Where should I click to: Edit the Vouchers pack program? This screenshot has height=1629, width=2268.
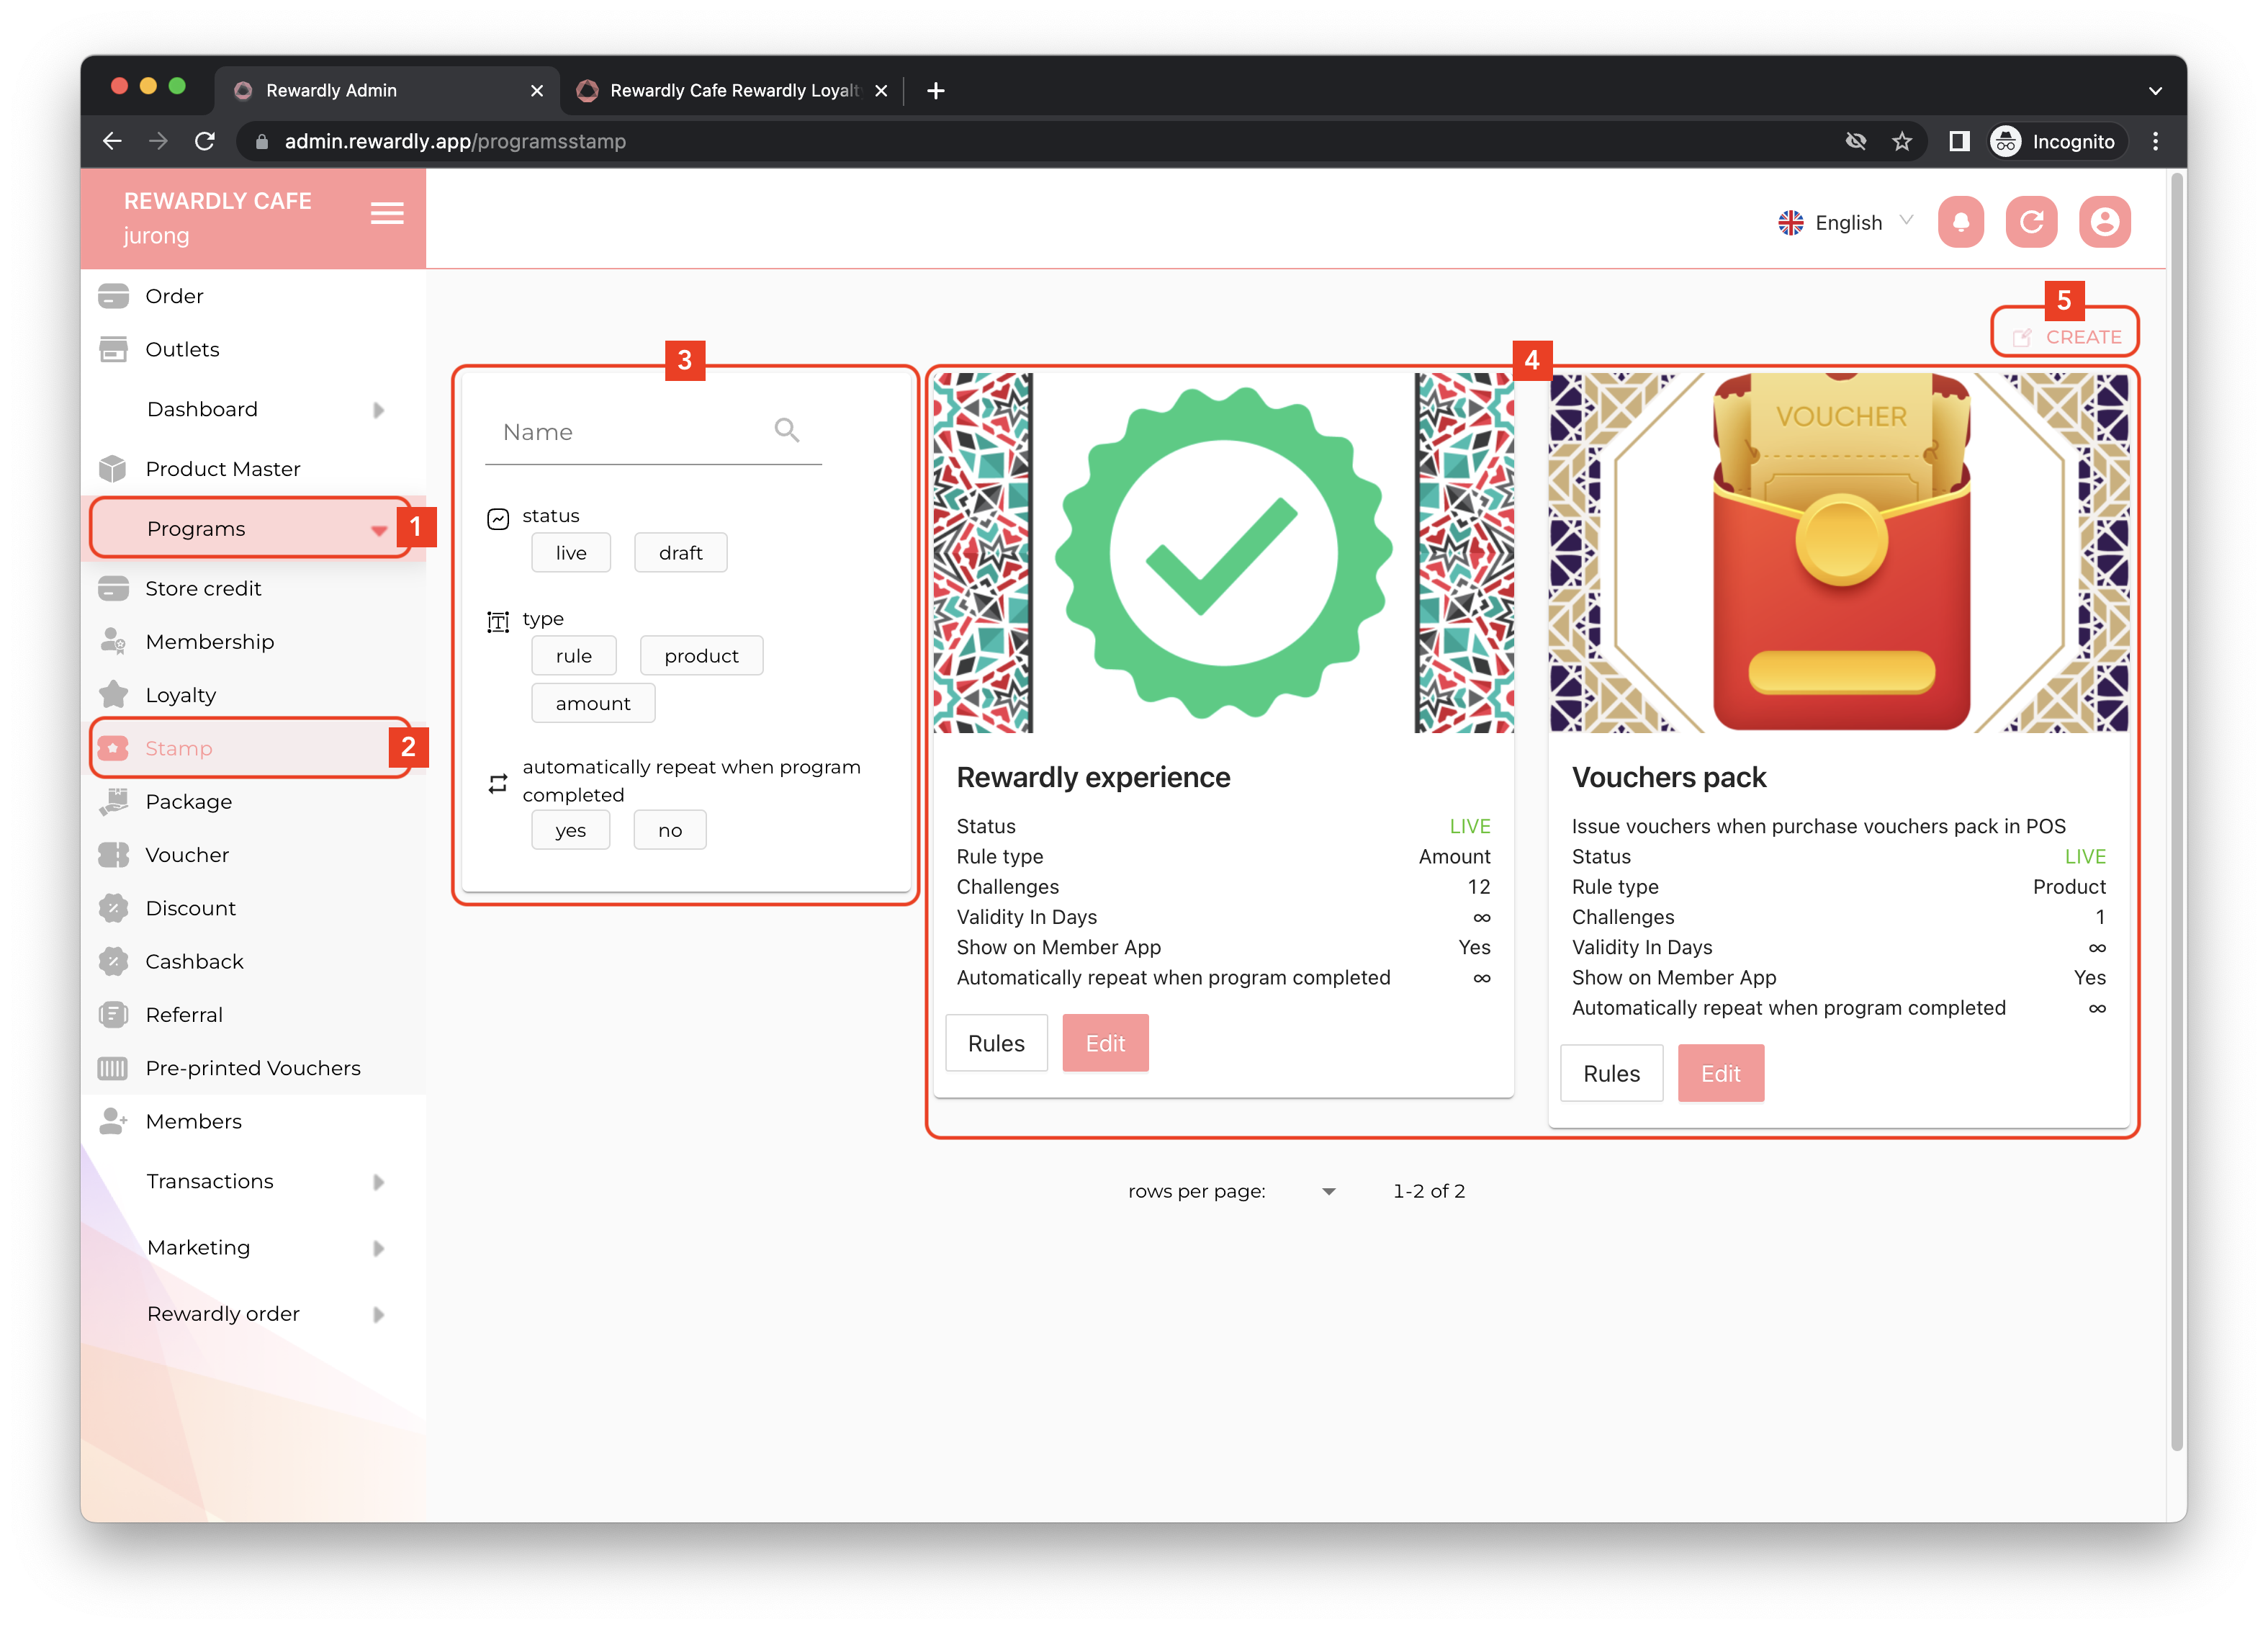1720,1073
